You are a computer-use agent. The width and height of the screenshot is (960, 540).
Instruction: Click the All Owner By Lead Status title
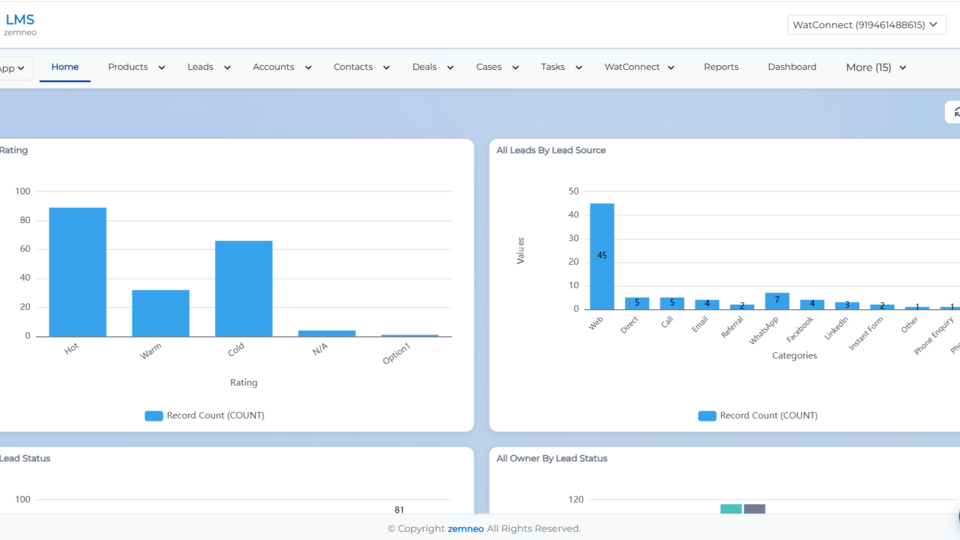[552, 458]
